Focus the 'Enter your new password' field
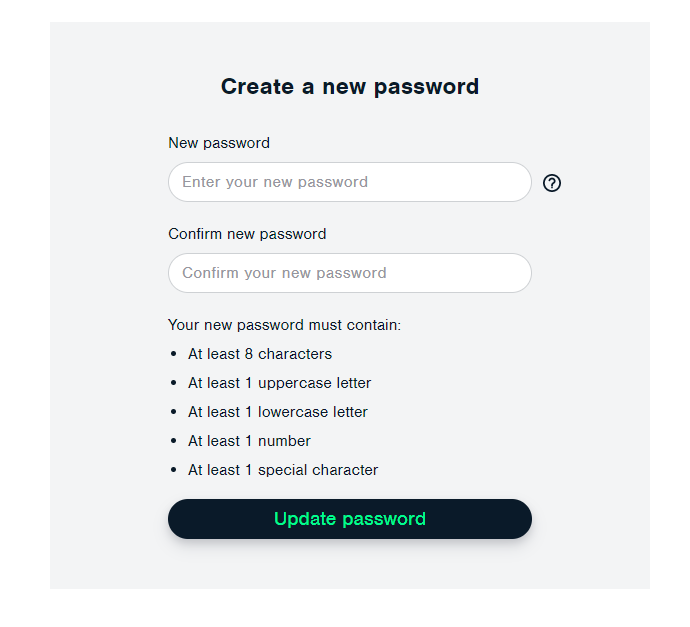 (349, 182)
